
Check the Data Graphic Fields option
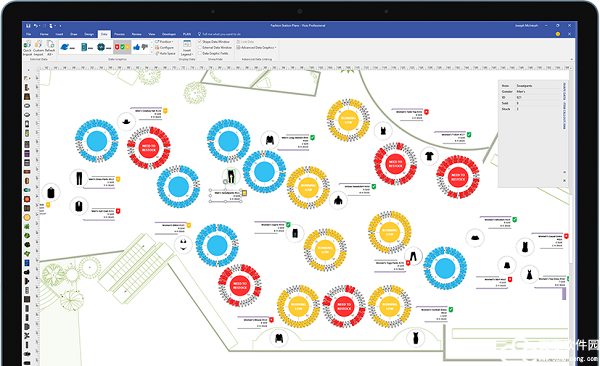200,54
